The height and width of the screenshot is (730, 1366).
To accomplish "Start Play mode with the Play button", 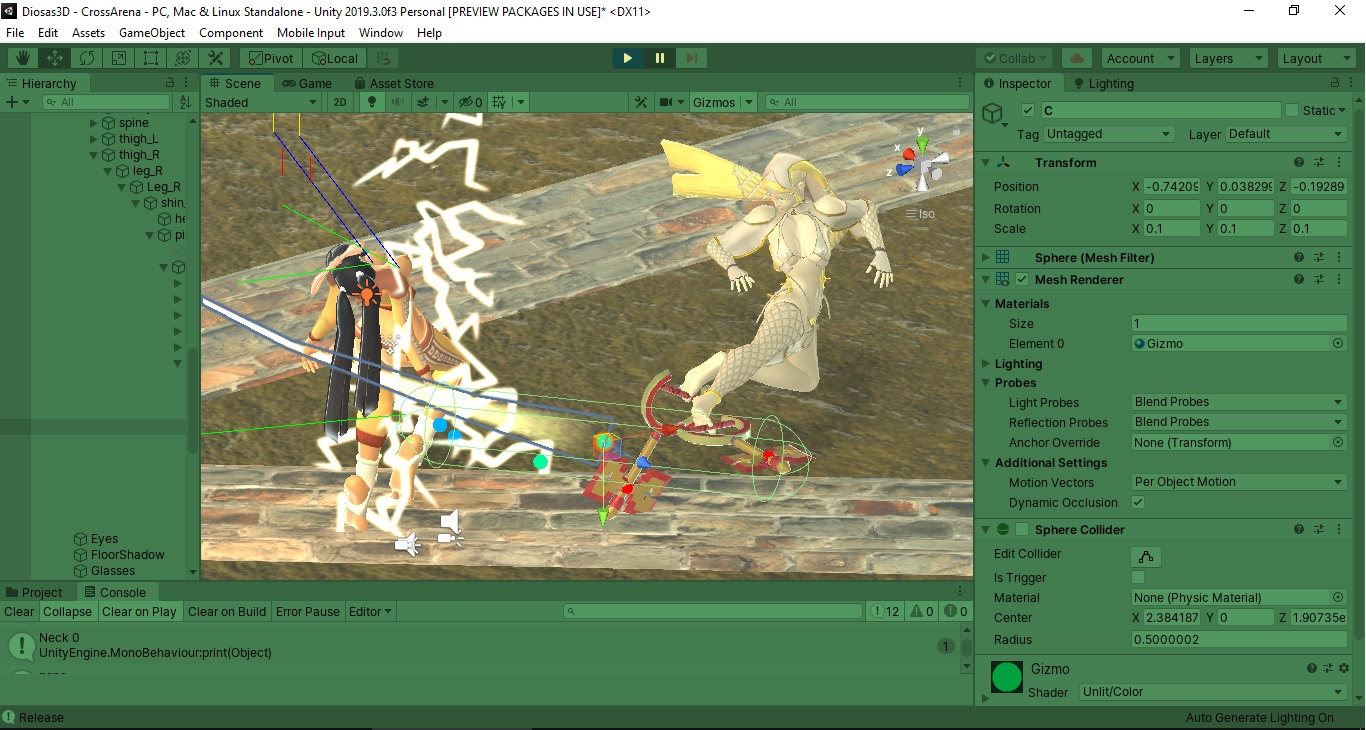I will [x=628, y=58].
